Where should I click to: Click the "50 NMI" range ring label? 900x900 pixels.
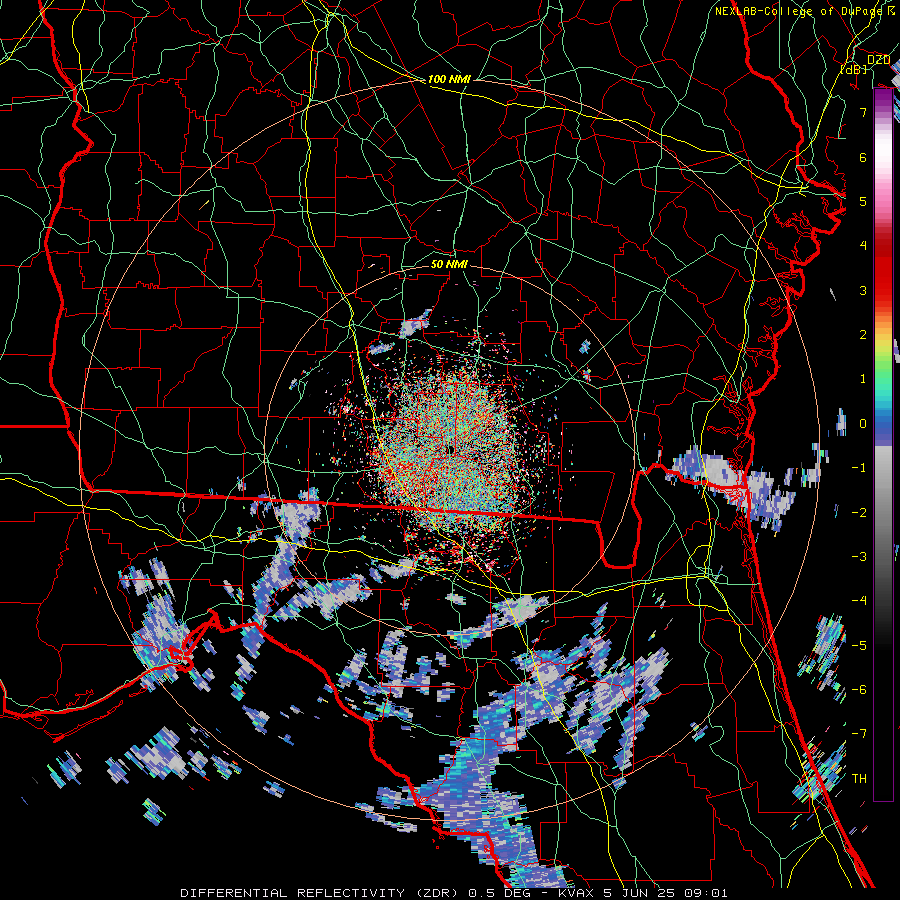click(x=449, y=264)
